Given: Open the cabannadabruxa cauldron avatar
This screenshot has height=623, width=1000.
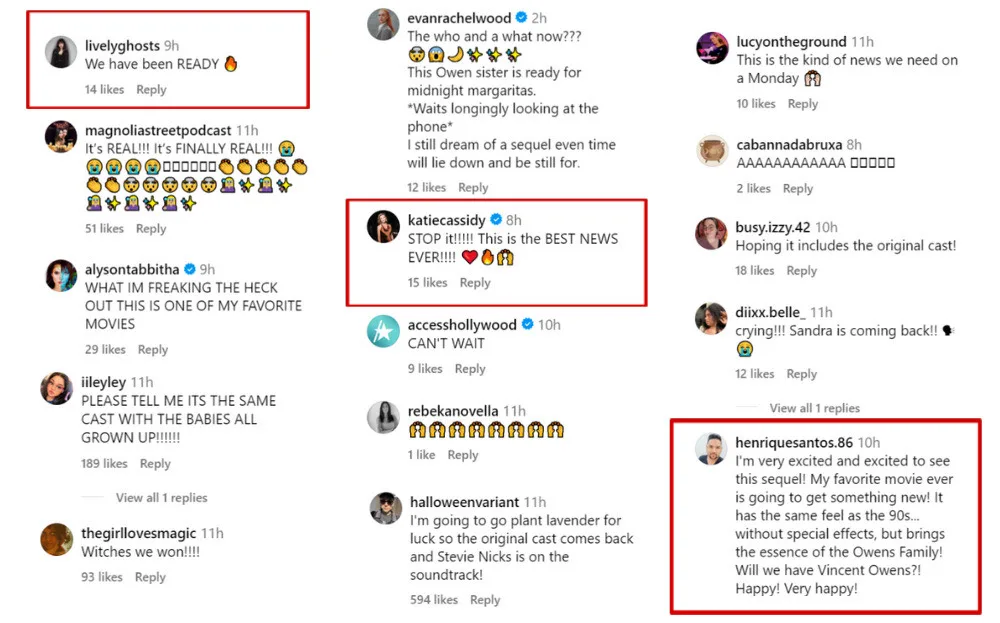Looking at the screenshot, I should click(711, 152).
